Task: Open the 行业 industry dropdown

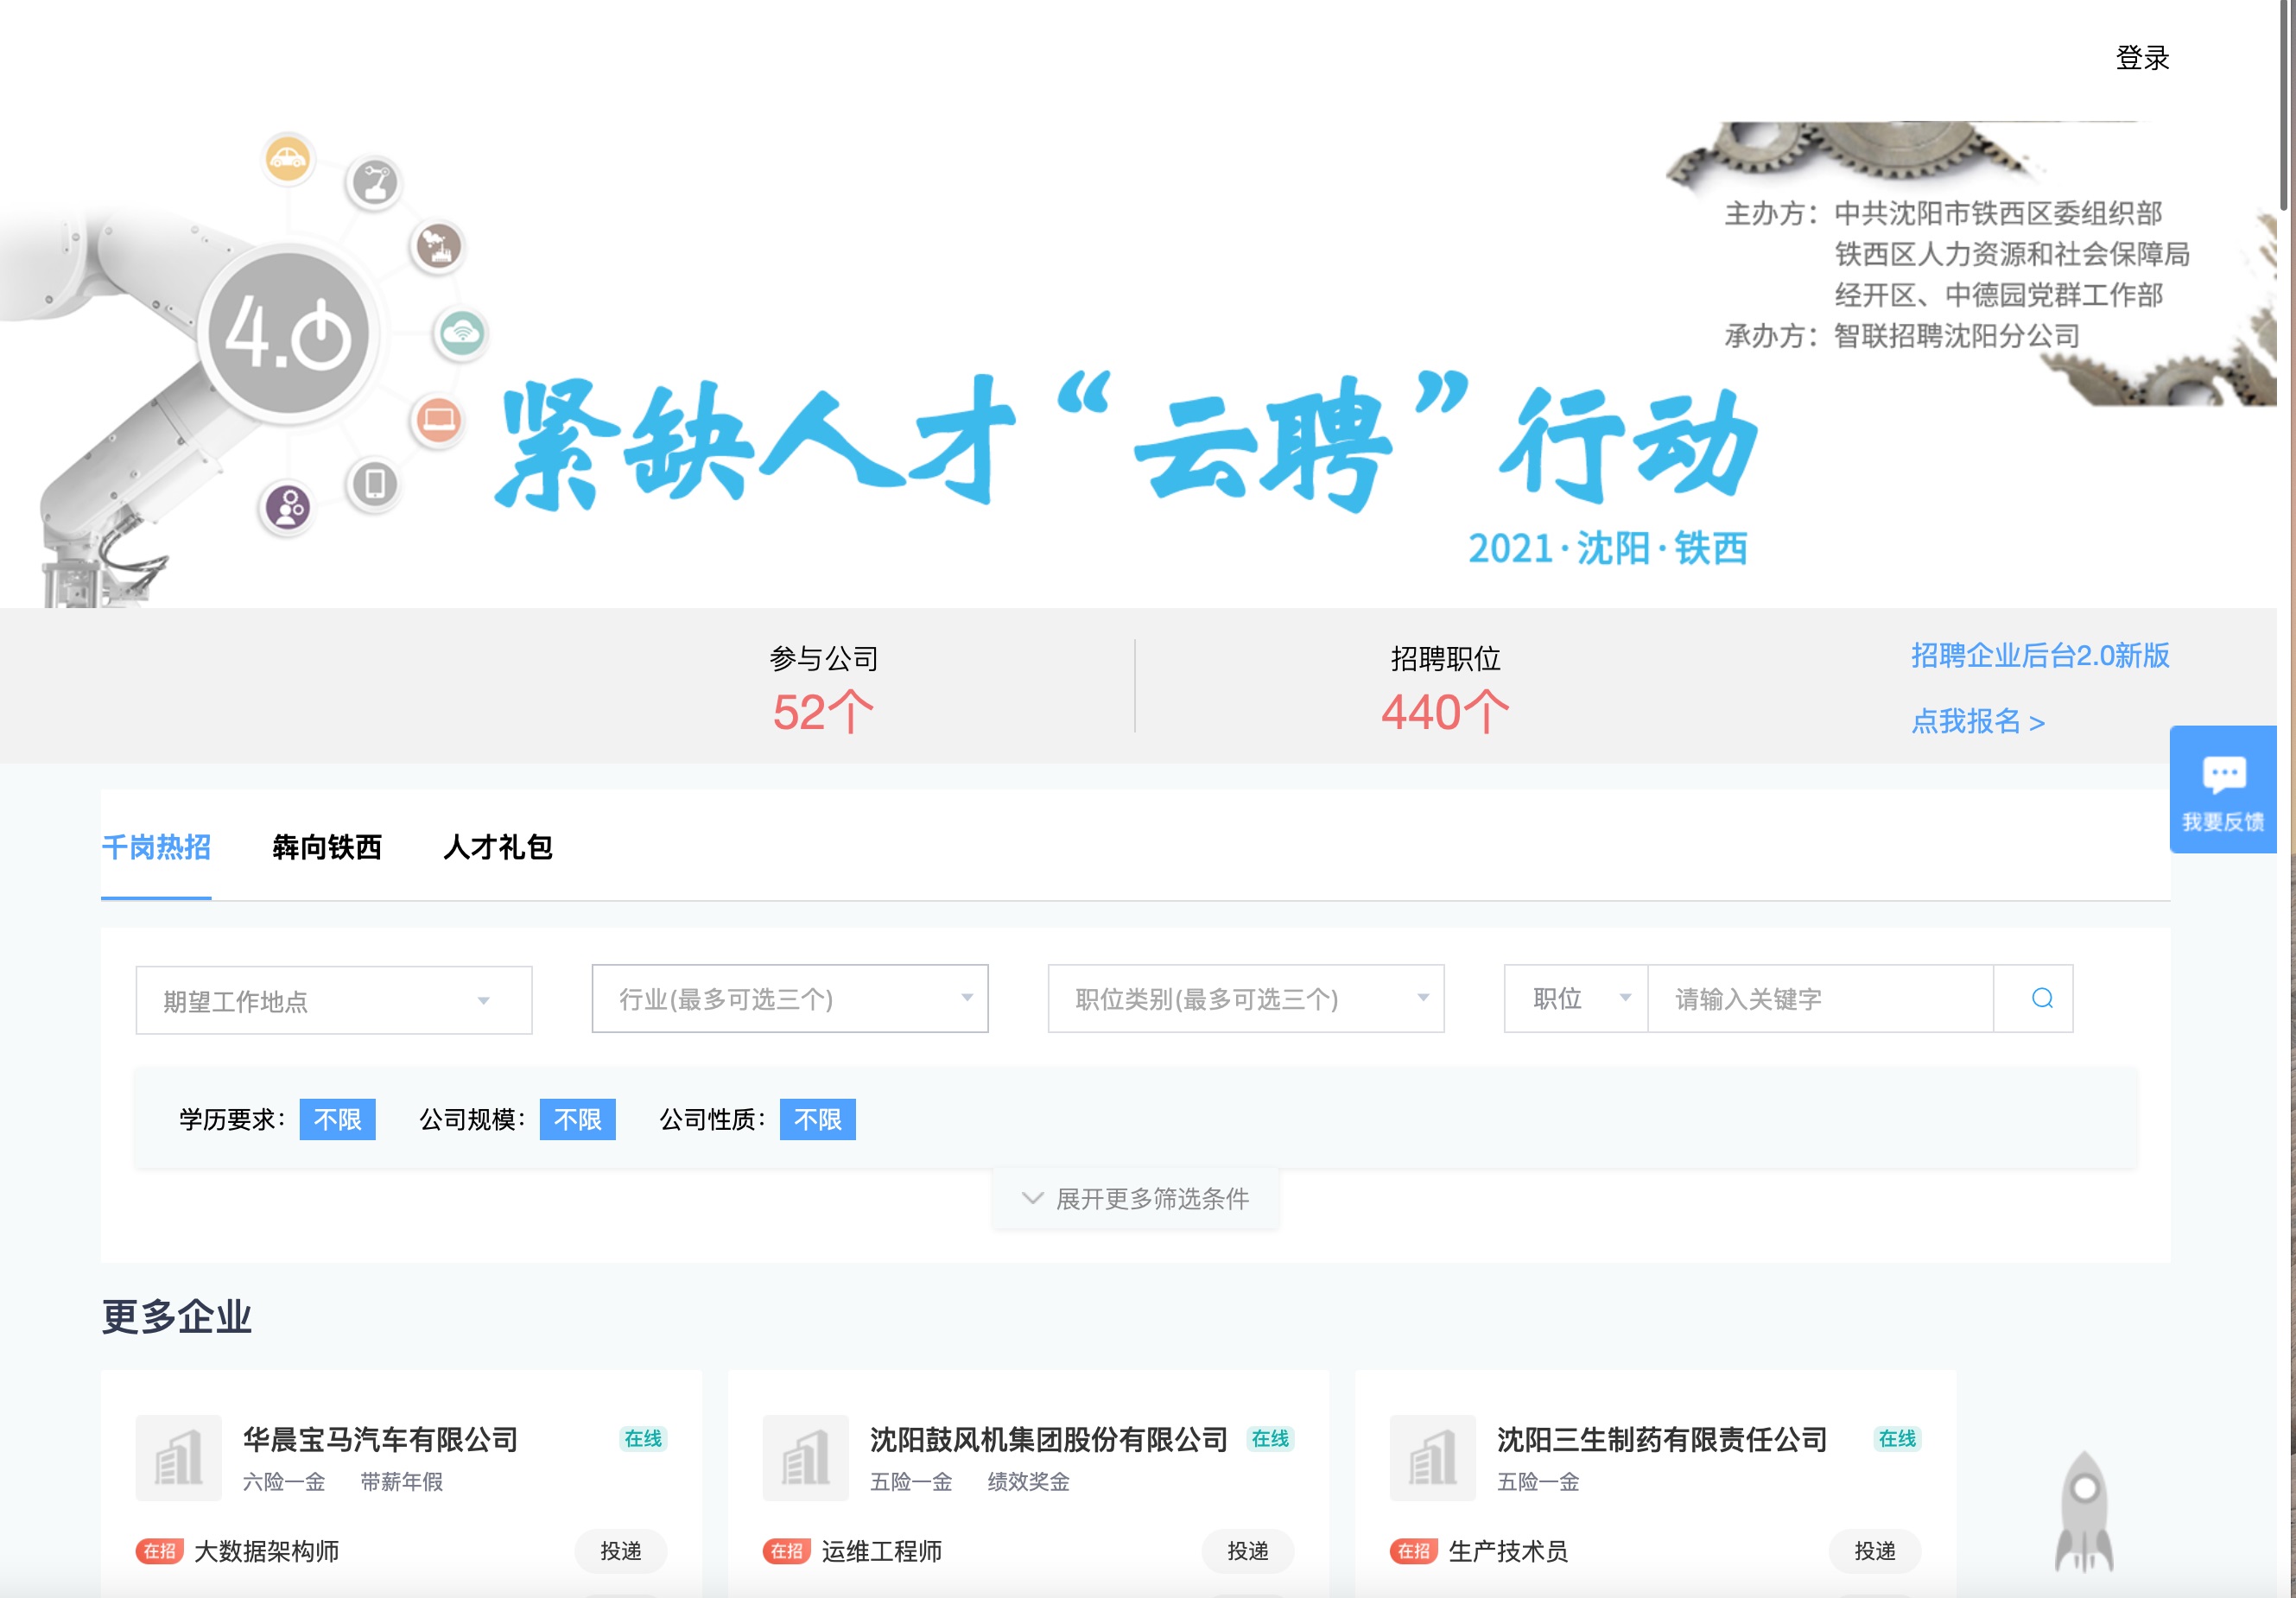Action: tap(789, 998)
